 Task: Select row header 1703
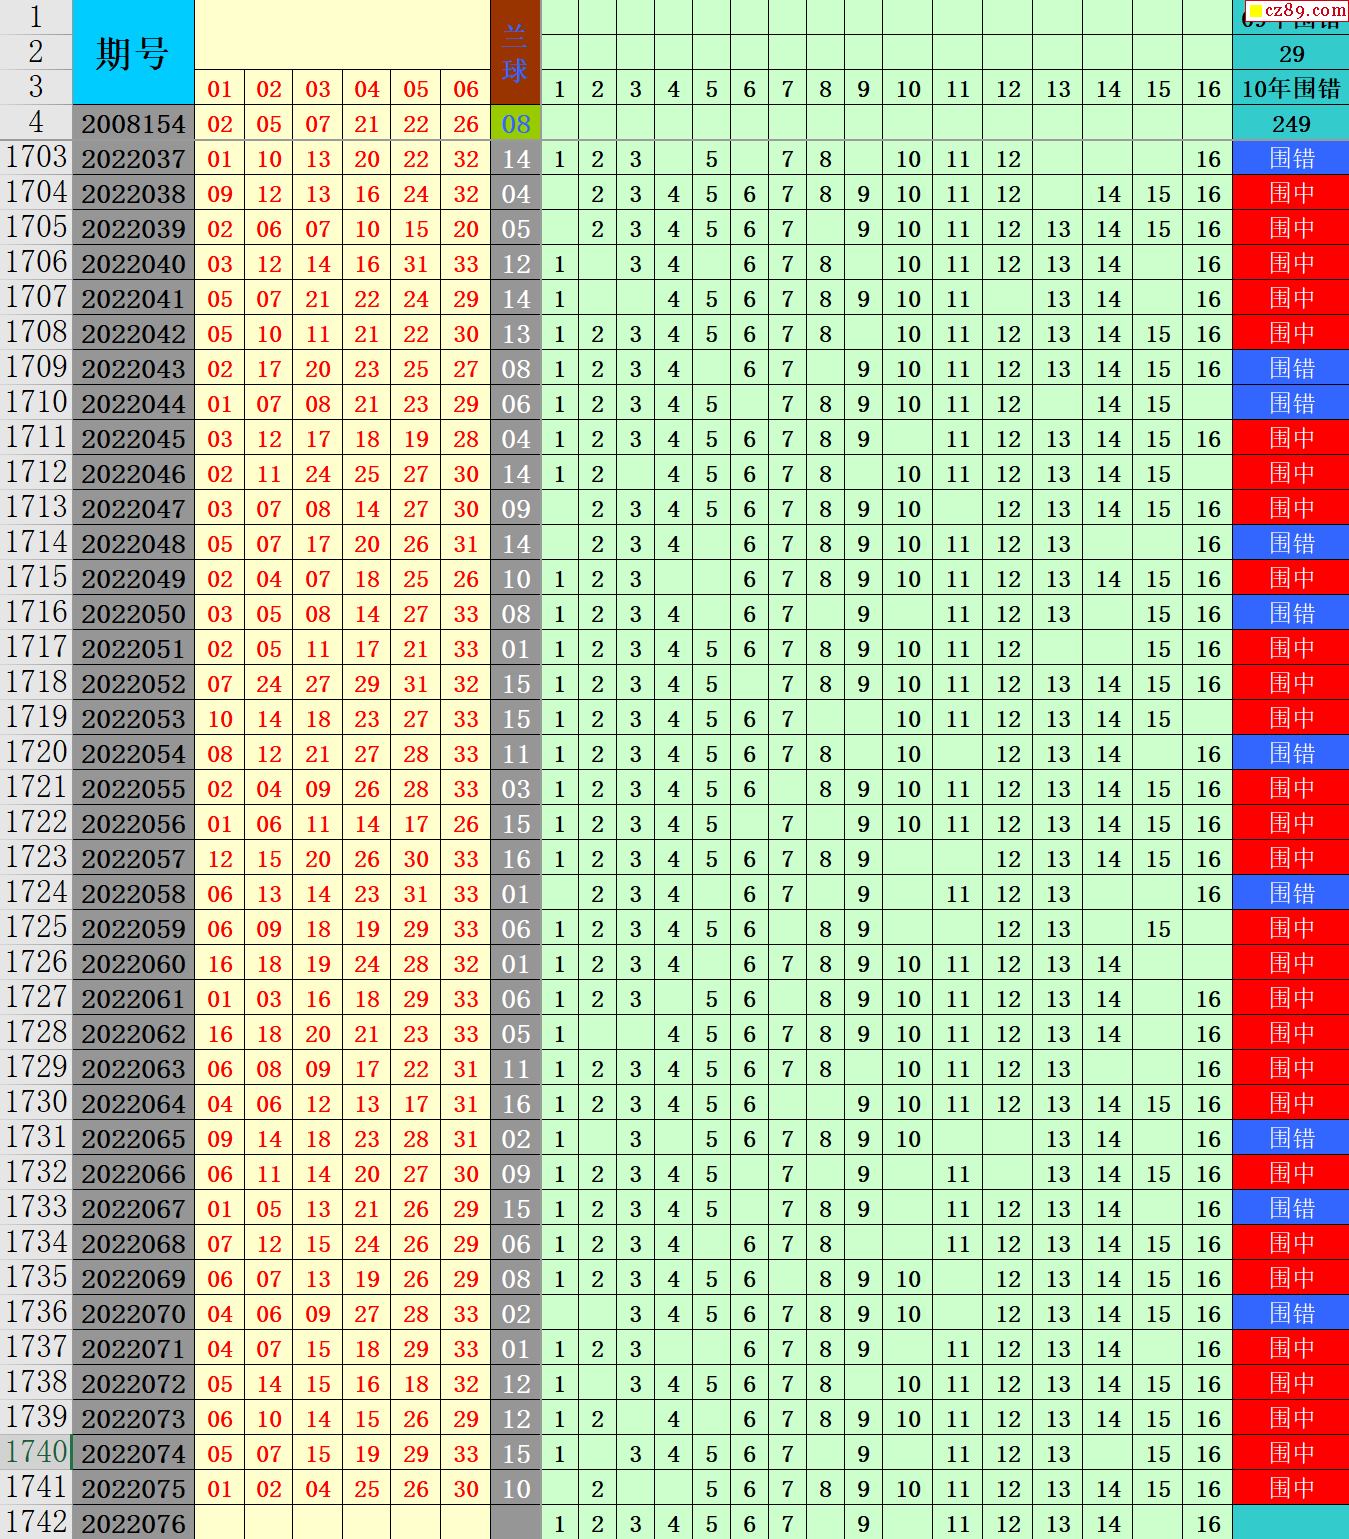tap(36, 158)
